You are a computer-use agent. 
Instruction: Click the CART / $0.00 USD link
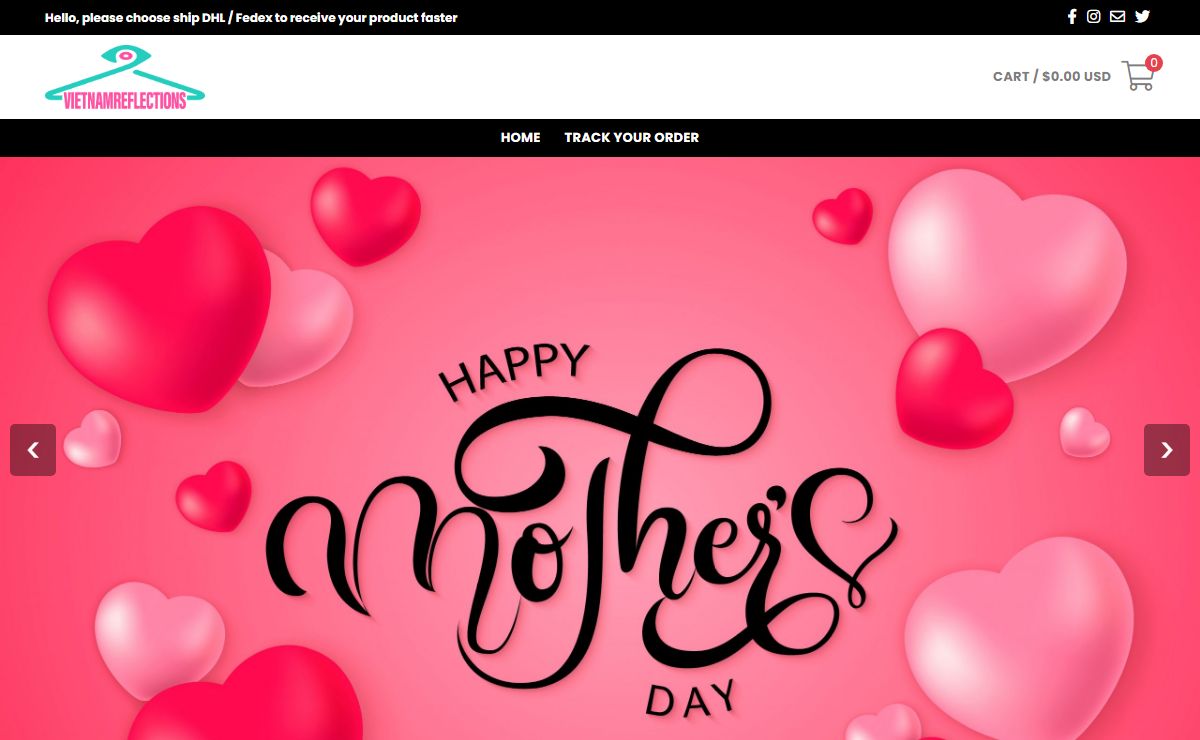coord(1051,77)
